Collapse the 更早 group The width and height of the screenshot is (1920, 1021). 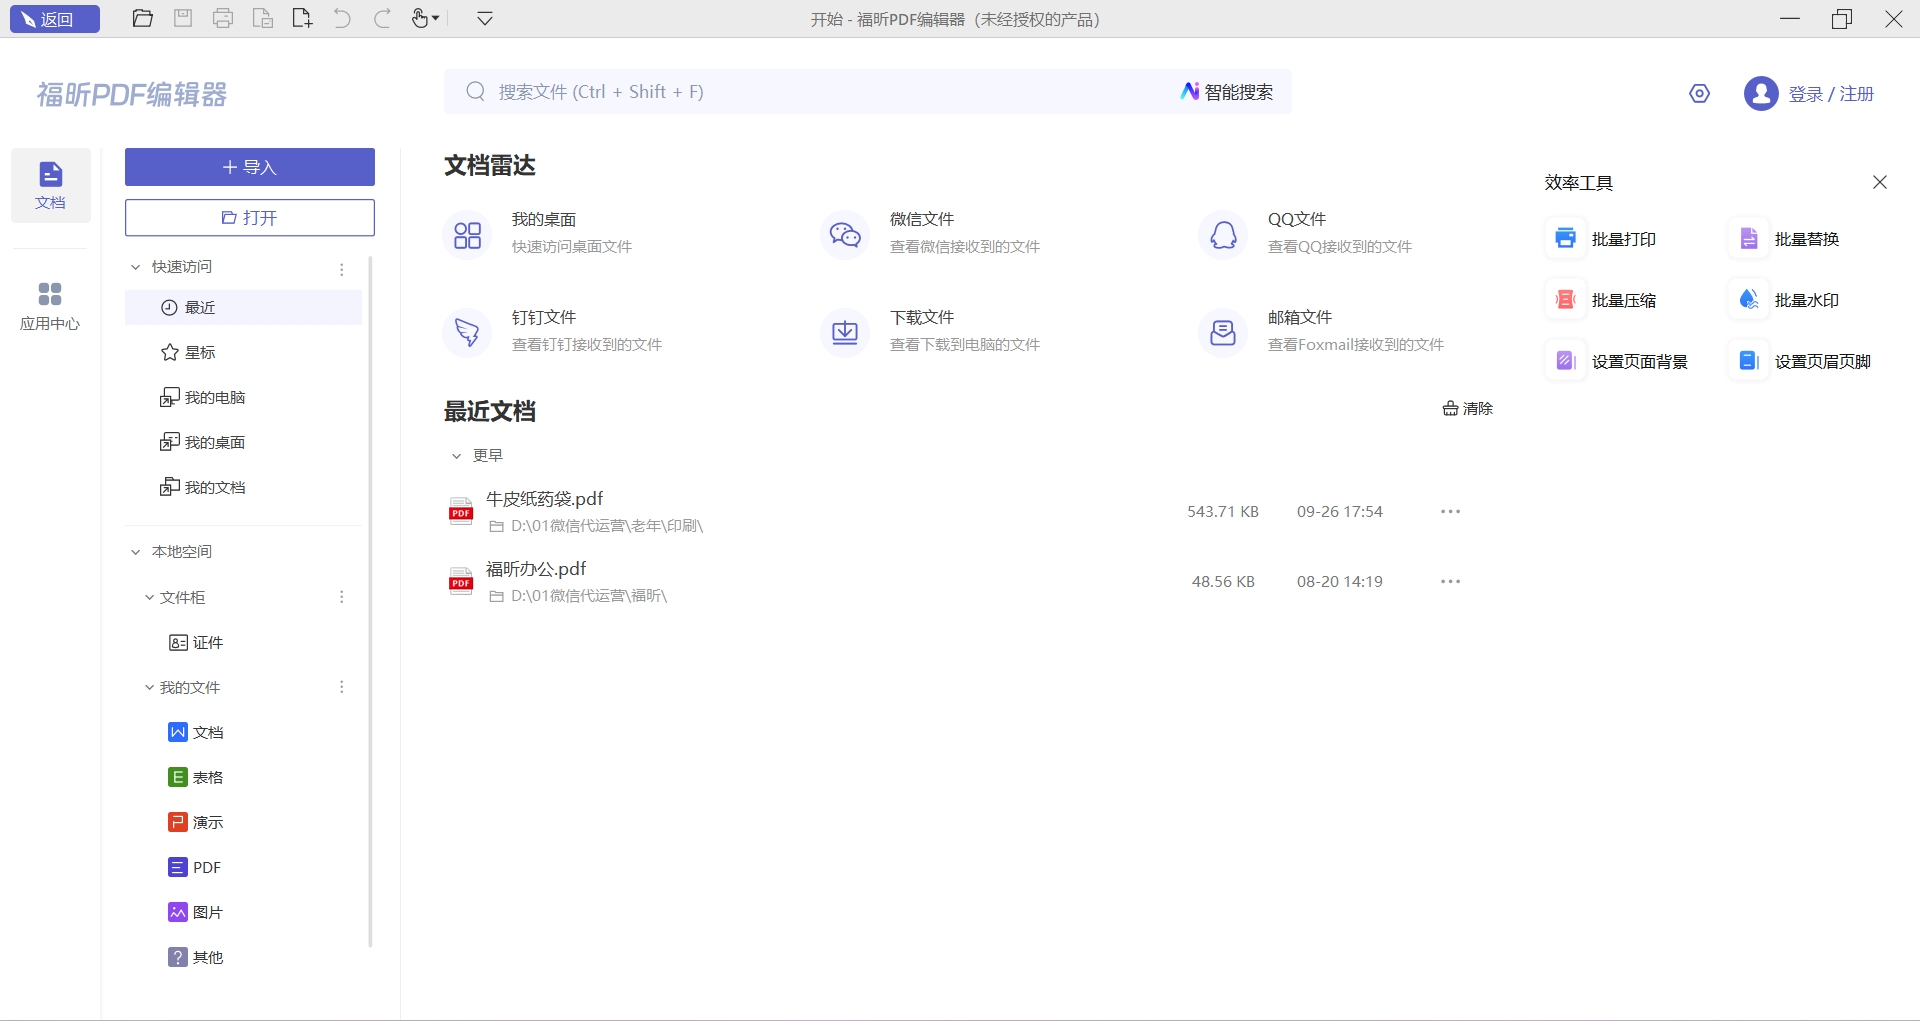(x=456, y=456)
